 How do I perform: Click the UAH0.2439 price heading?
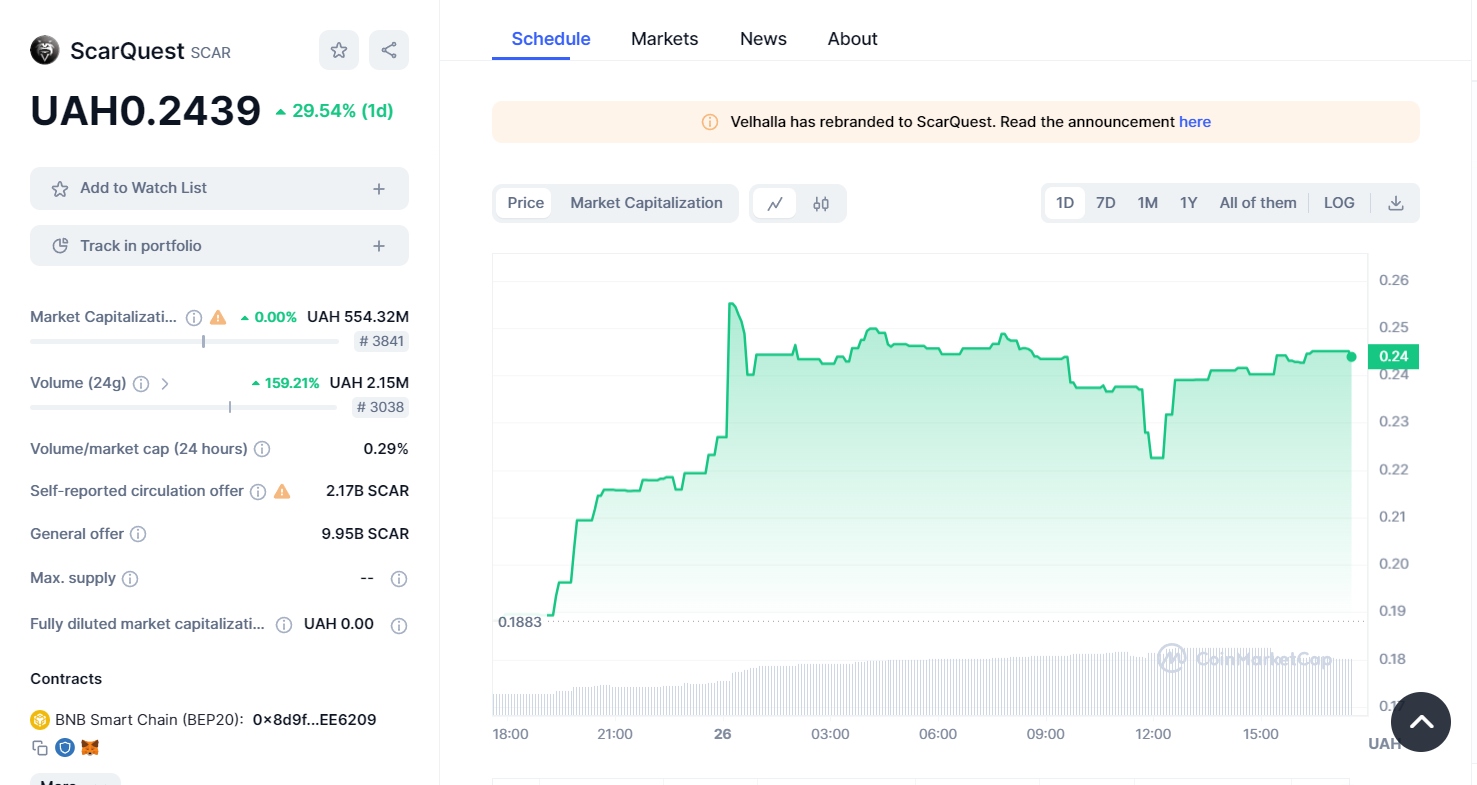pos(146,111)
